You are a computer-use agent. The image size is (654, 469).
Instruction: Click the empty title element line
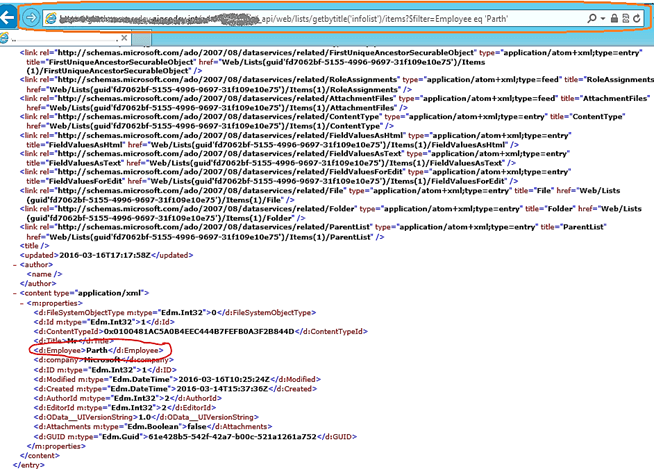[35, 246]
